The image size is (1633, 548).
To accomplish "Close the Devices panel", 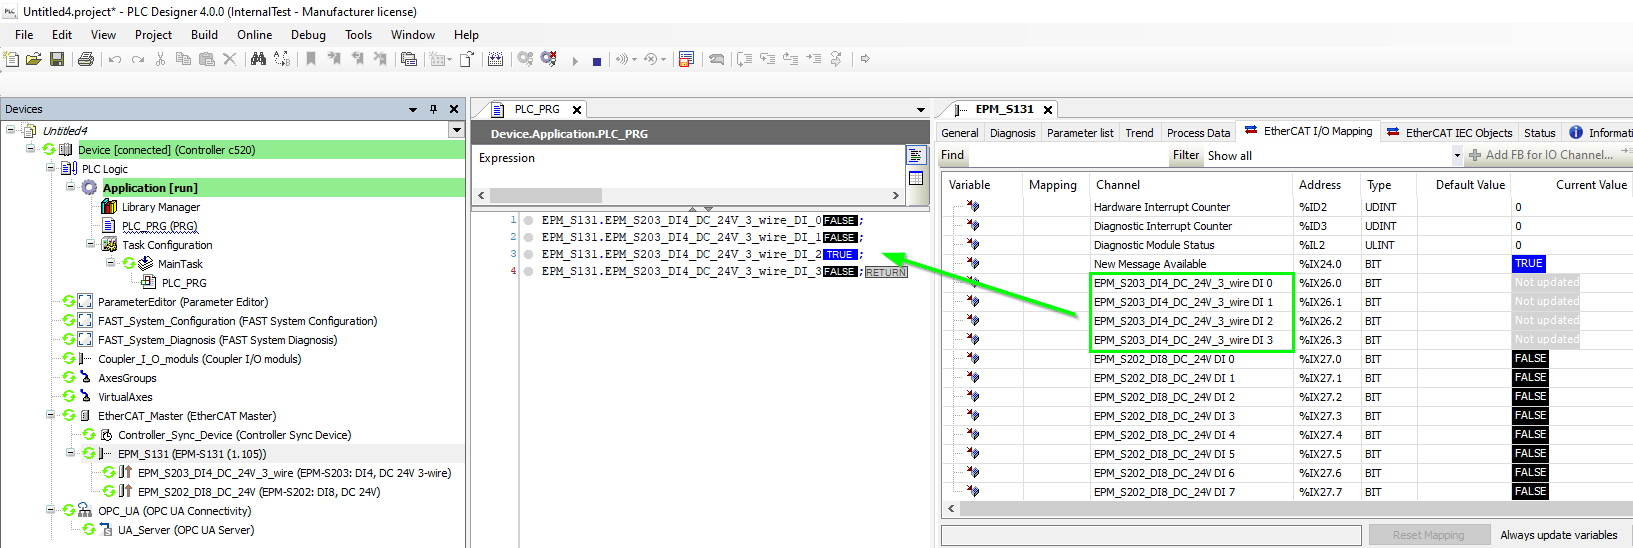I will click(454, 109).
